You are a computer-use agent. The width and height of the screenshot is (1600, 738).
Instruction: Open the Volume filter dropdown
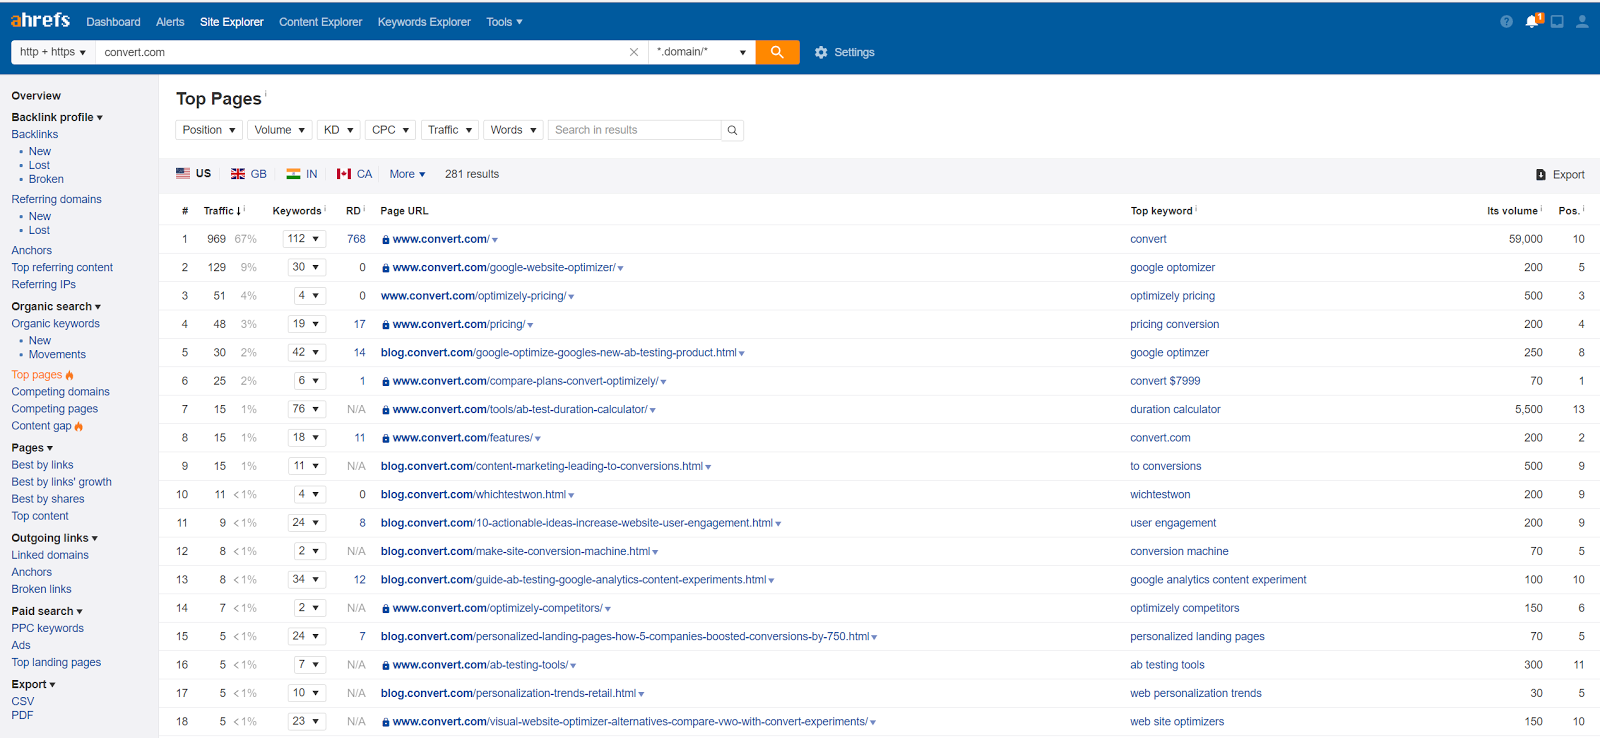coord(279,130)
